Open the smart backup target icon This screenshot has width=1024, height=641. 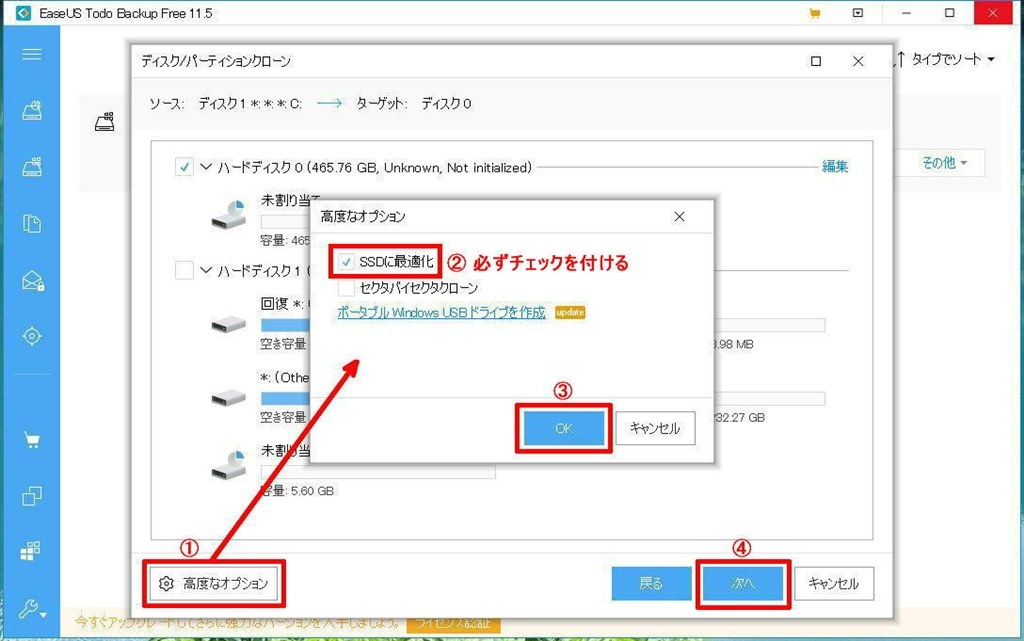pos(31,336)
